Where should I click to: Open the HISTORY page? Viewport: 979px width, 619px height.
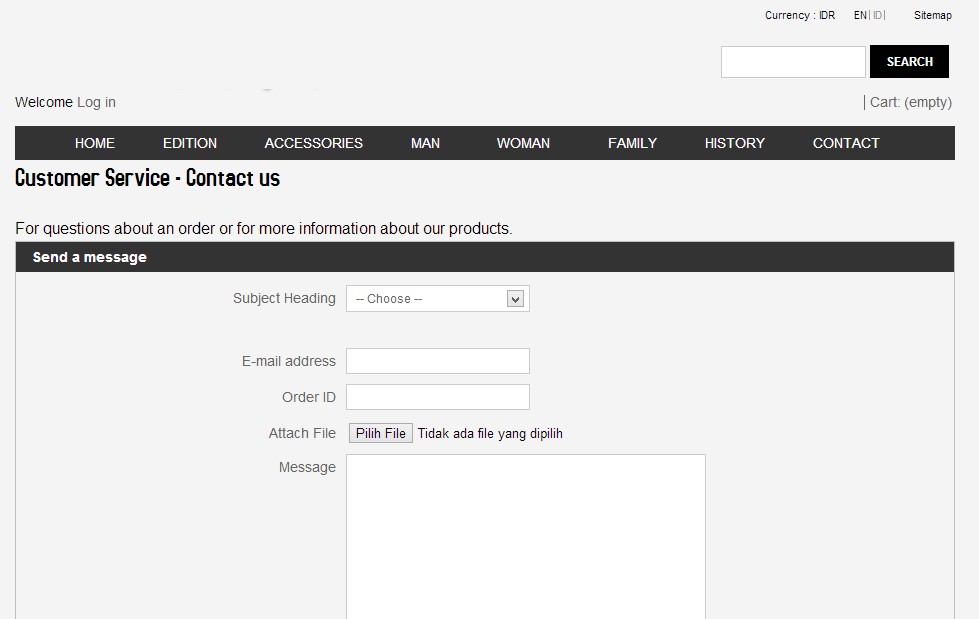[x=734, y=143]
